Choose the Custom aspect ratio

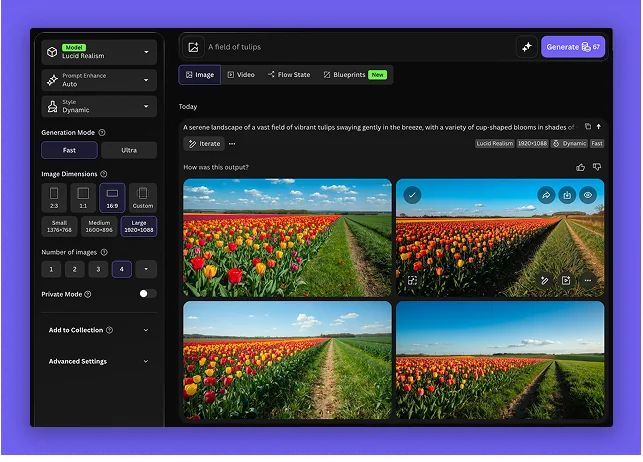(143, 198)
